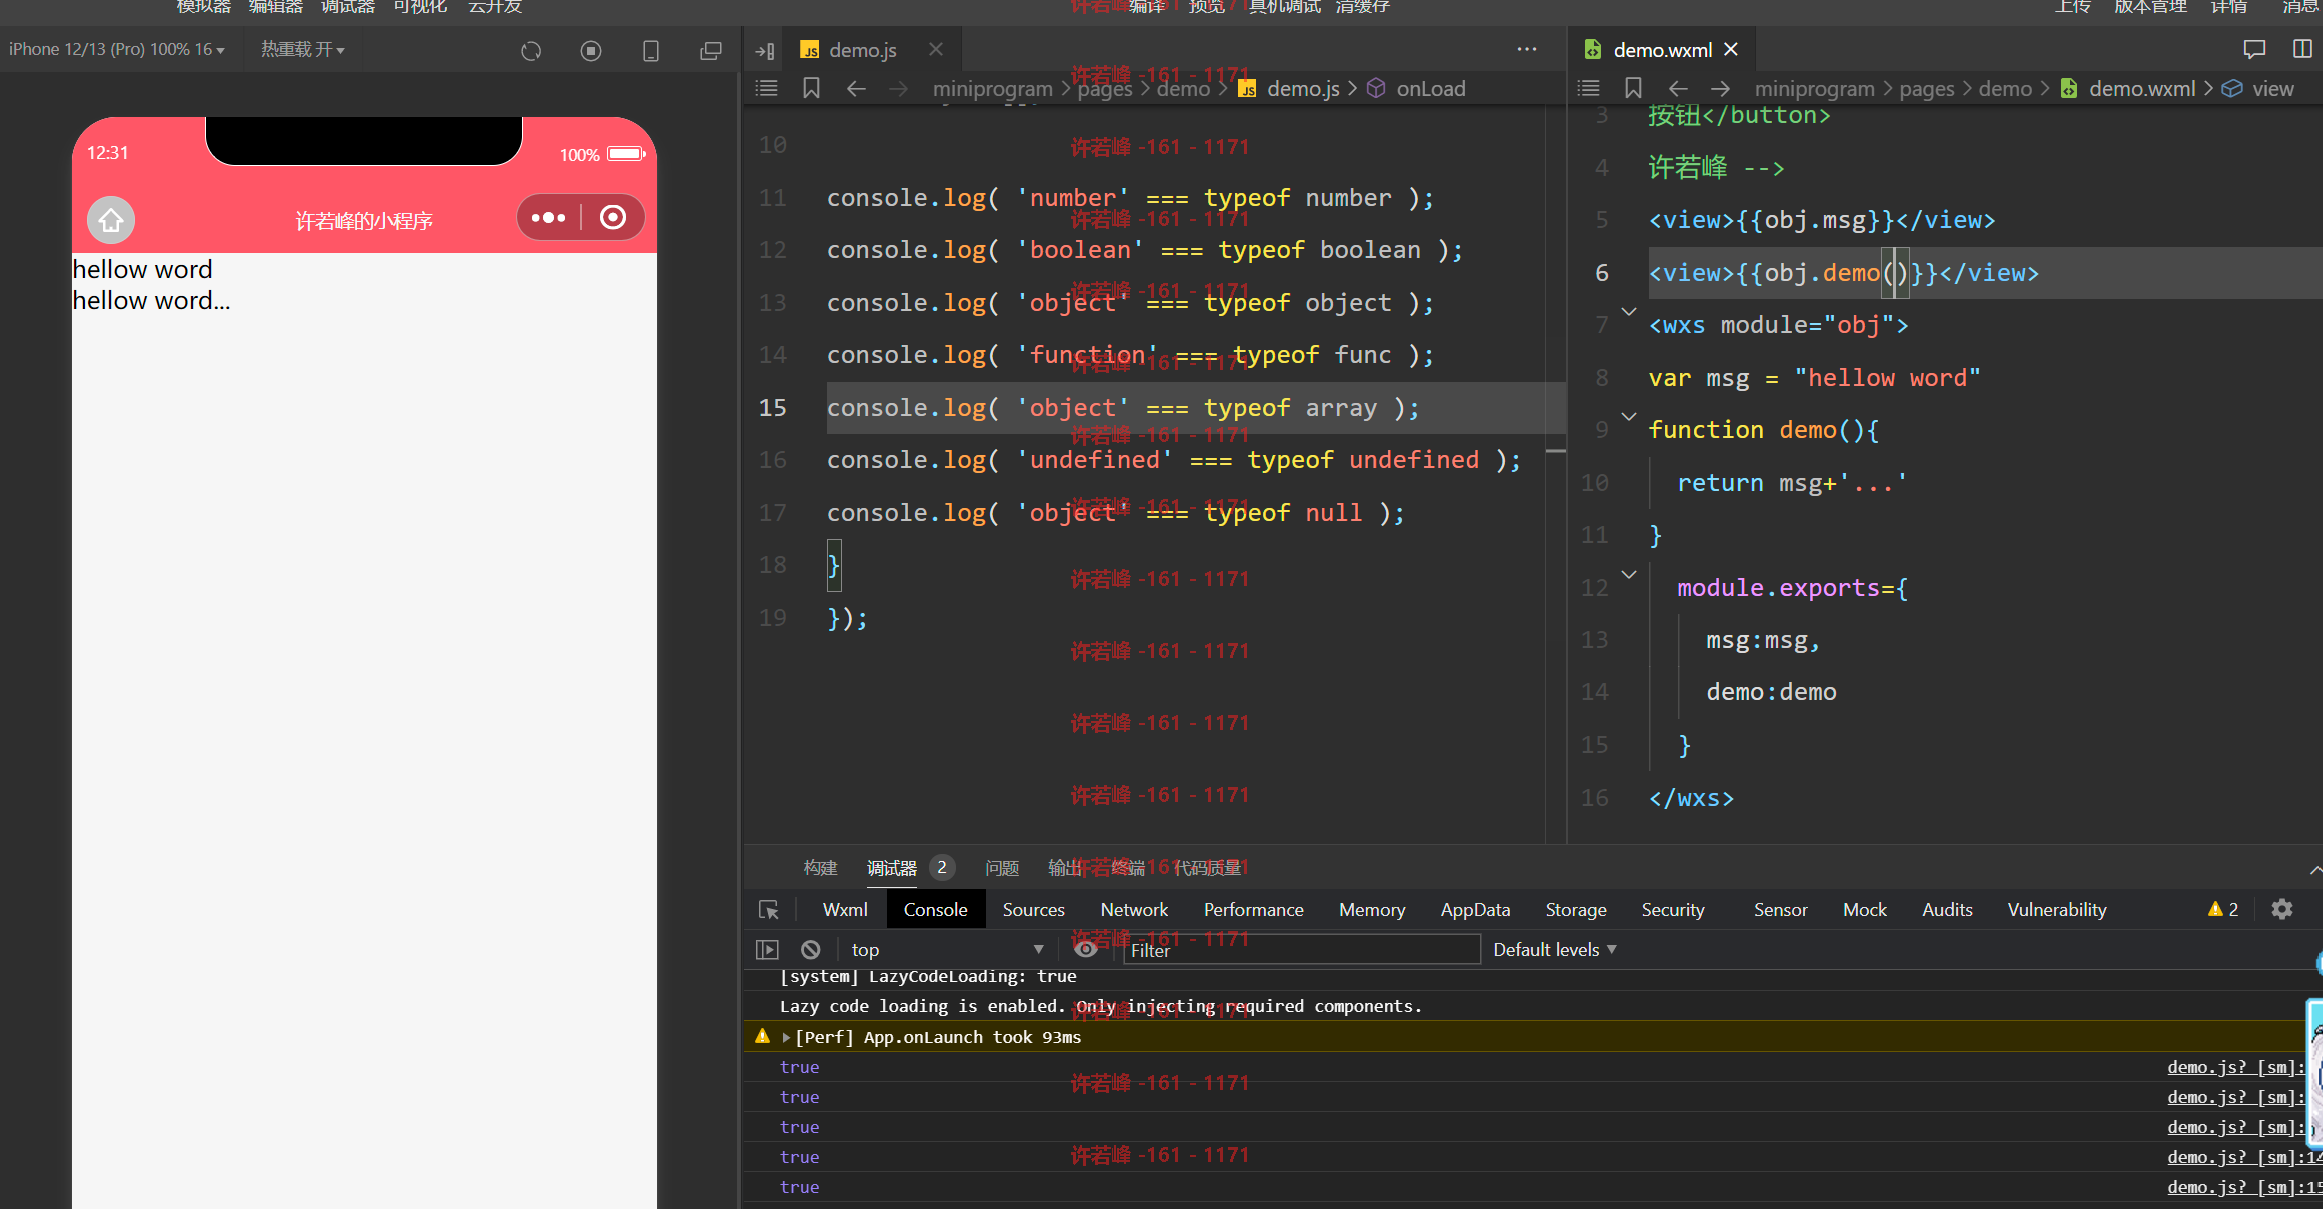The width and height of the screenshot is (2323, 1209).
Task: Open the Mock devtools tab
Action: coord(1865,910)
